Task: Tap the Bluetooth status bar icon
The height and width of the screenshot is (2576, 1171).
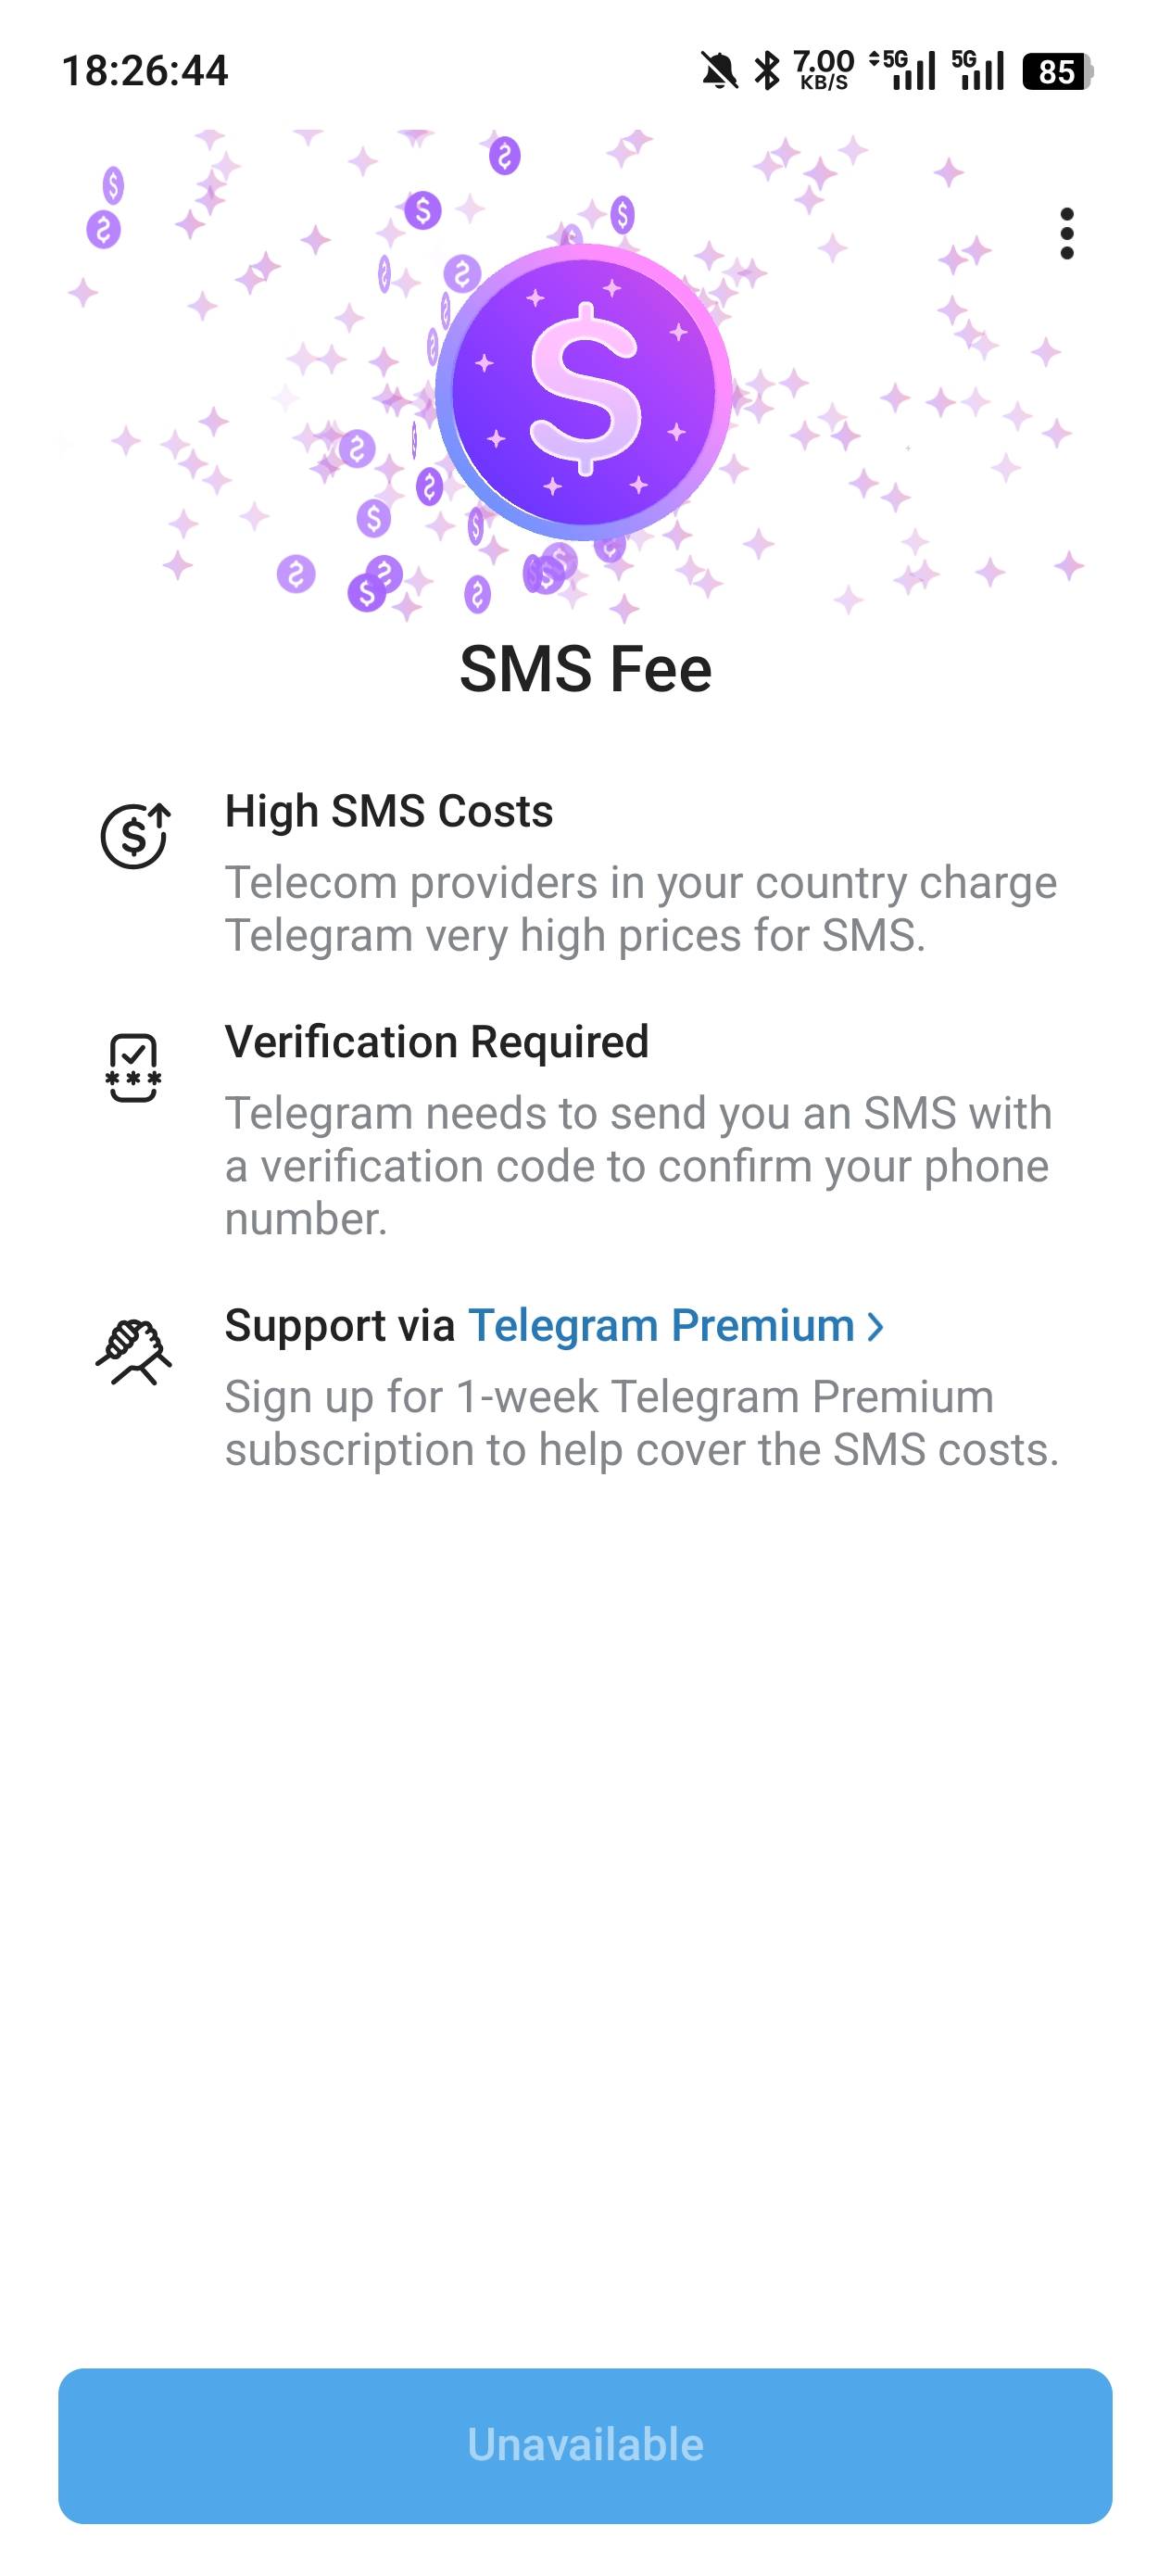Action: pyautogui.click(x=767, y=71)
